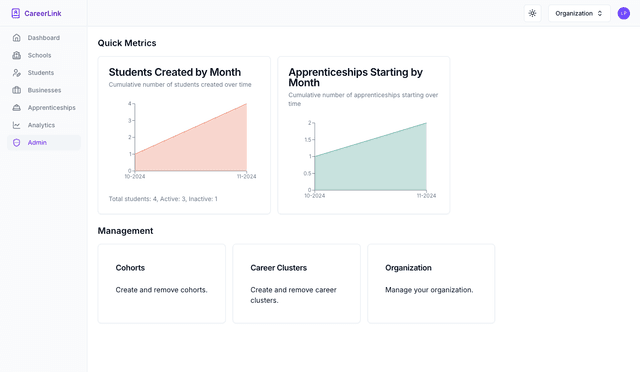Click the Apprenticeships hard-hat icon
The image size is (640, 372).
click(x=16, y=108)
